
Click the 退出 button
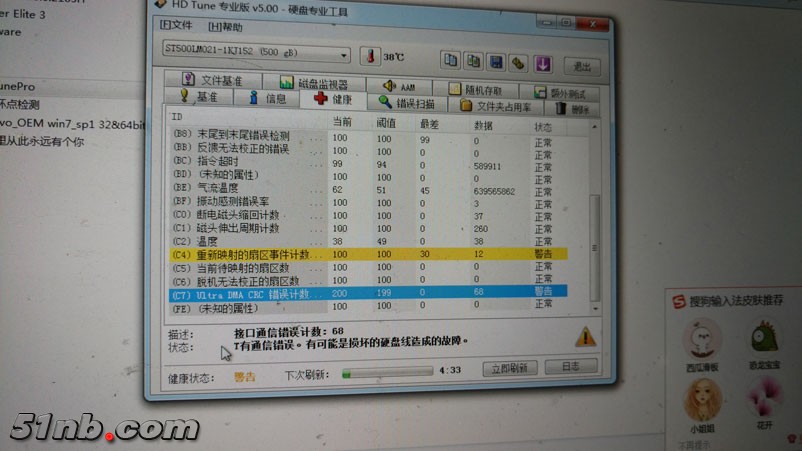point(581,66)
